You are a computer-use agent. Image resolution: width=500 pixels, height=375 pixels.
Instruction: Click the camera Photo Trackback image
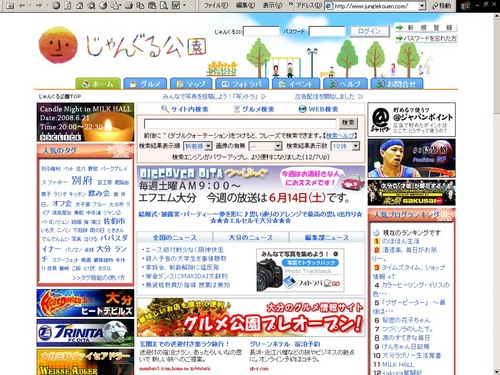pyautogui.click(x=300, y=271)
